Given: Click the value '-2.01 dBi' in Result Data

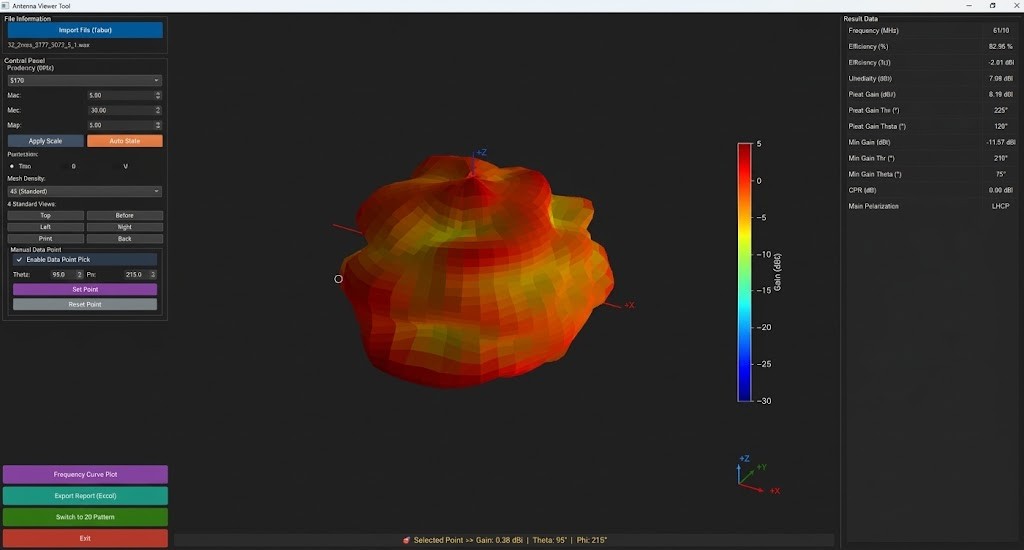Looking at the screenshot, I should point(1000,63).
